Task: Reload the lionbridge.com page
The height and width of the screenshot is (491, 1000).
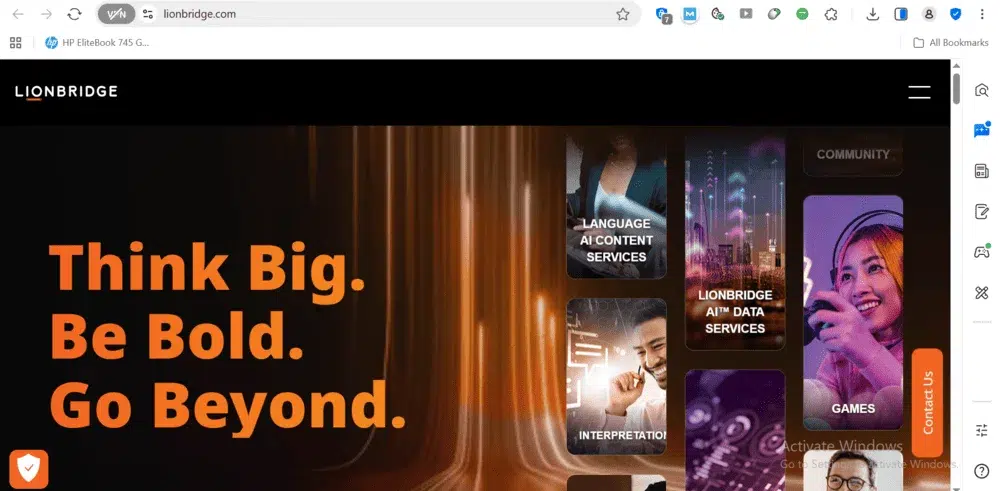Action: pos(75,14)
